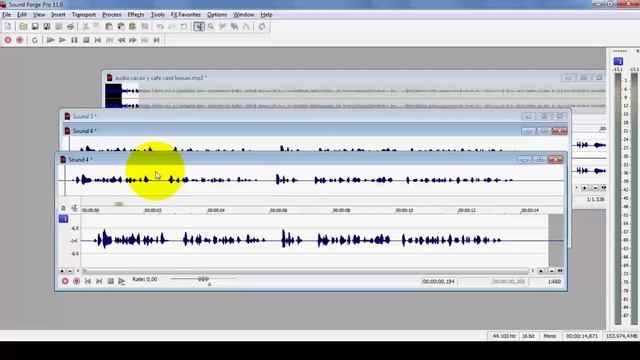
Task: Click Forward in main transport bar
Action: click(133, 40)
